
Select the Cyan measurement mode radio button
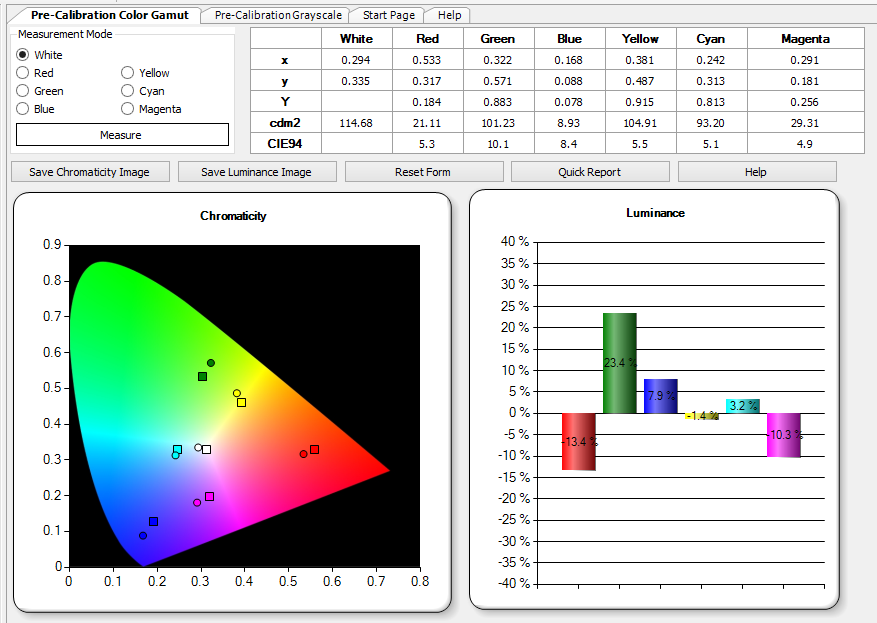click(128, 91)
